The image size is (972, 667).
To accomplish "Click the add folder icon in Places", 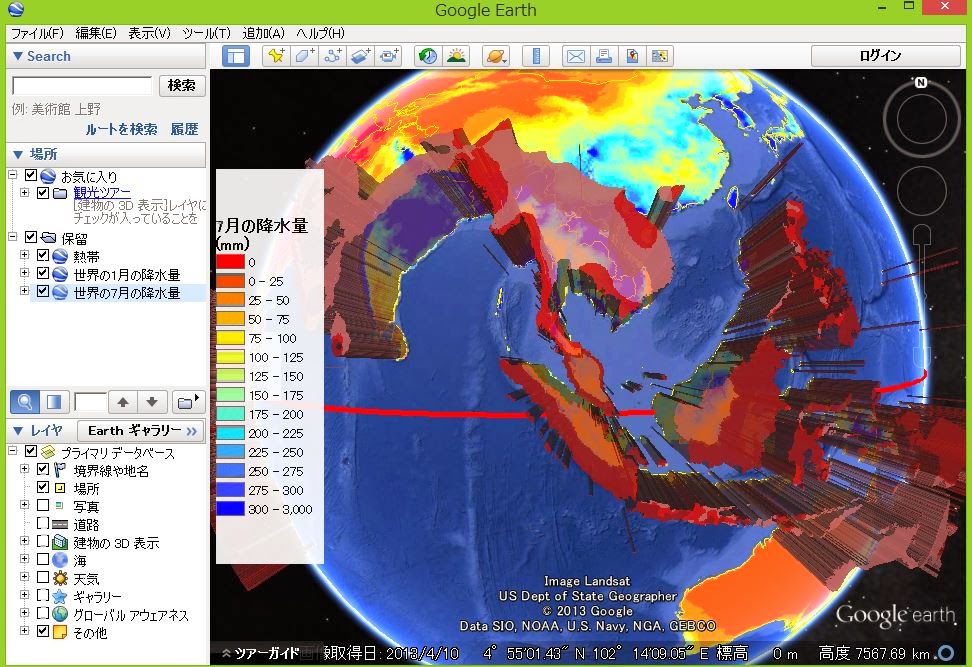I will tap(187, 402).
